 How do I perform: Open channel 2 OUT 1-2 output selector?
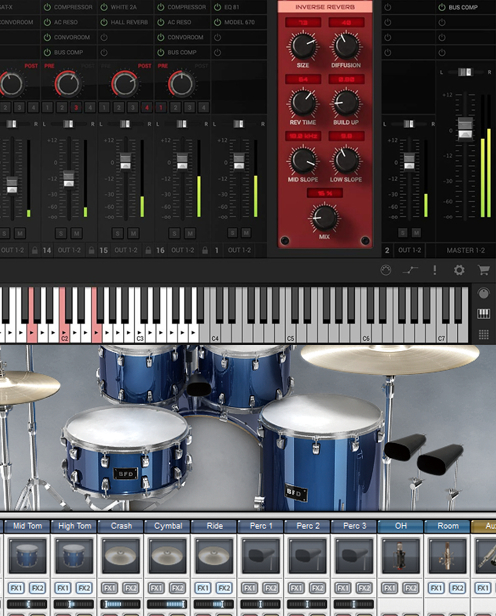point(409,250)
